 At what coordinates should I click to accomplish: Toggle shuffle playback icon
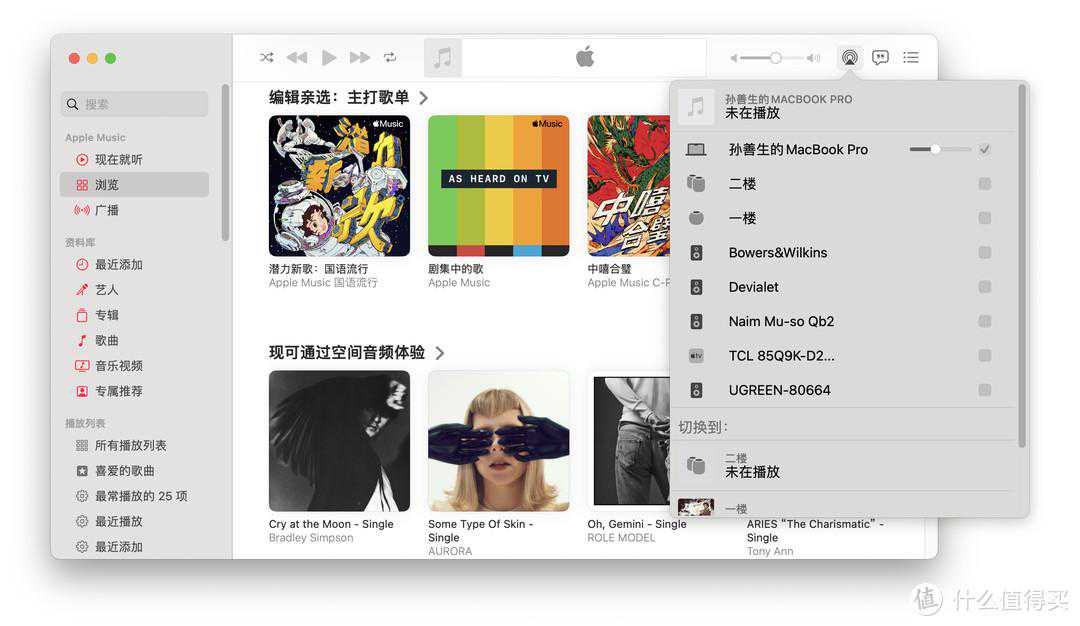[x=267, y=58]
